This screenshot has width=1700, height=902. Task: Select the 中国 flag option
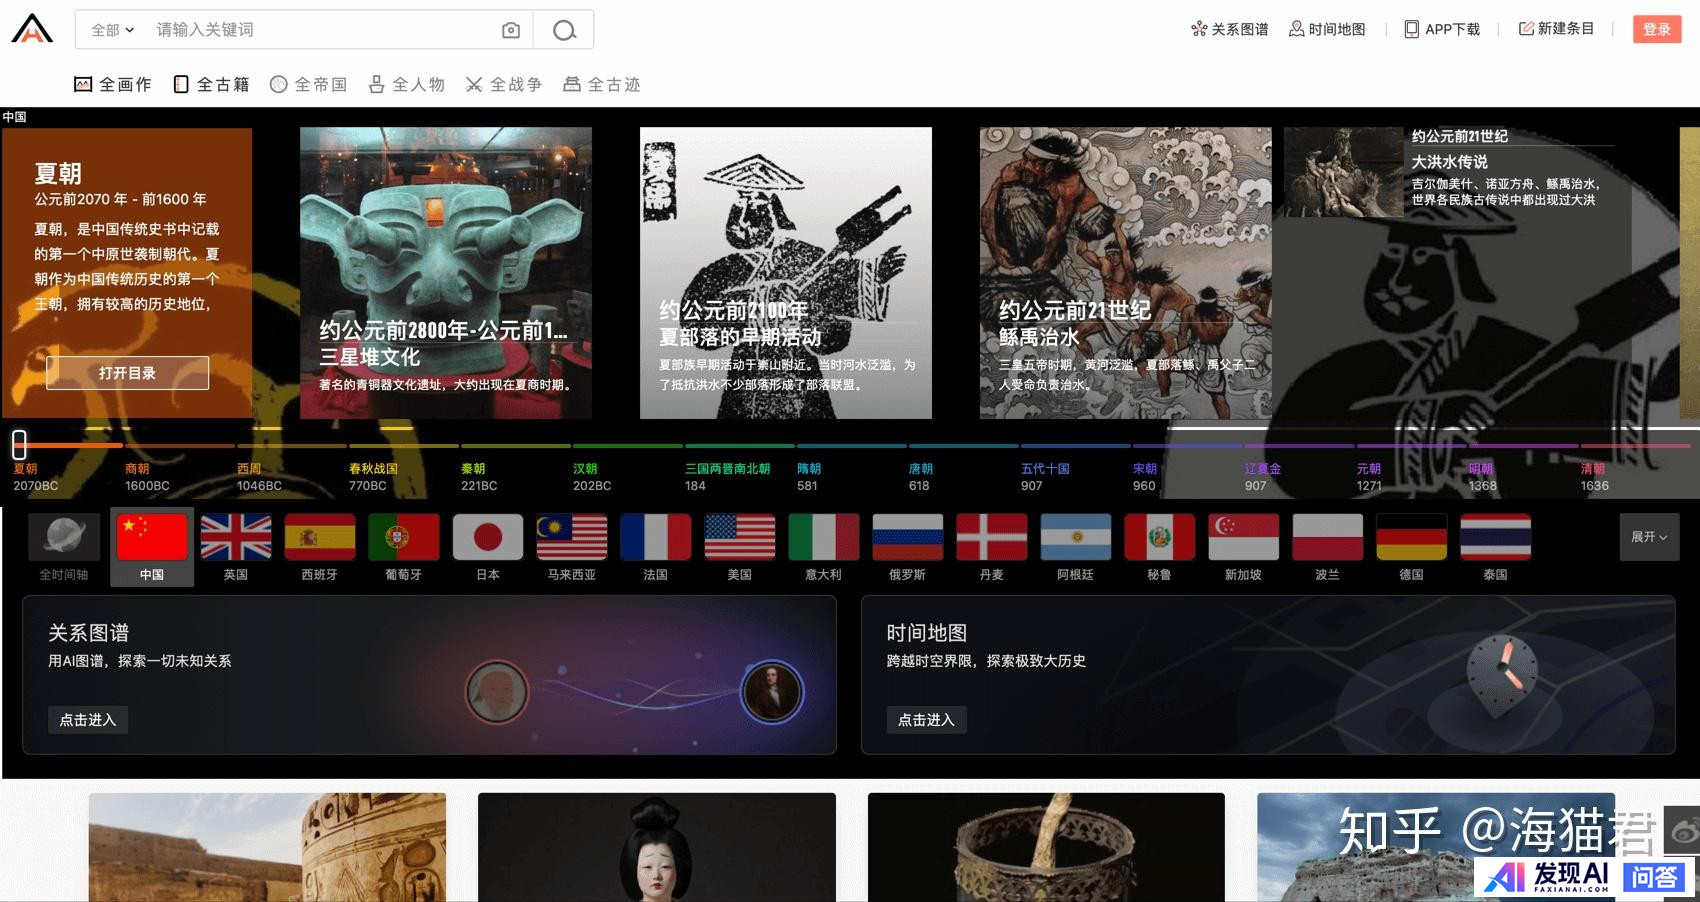pyautogui.click(x=151, y=537)
